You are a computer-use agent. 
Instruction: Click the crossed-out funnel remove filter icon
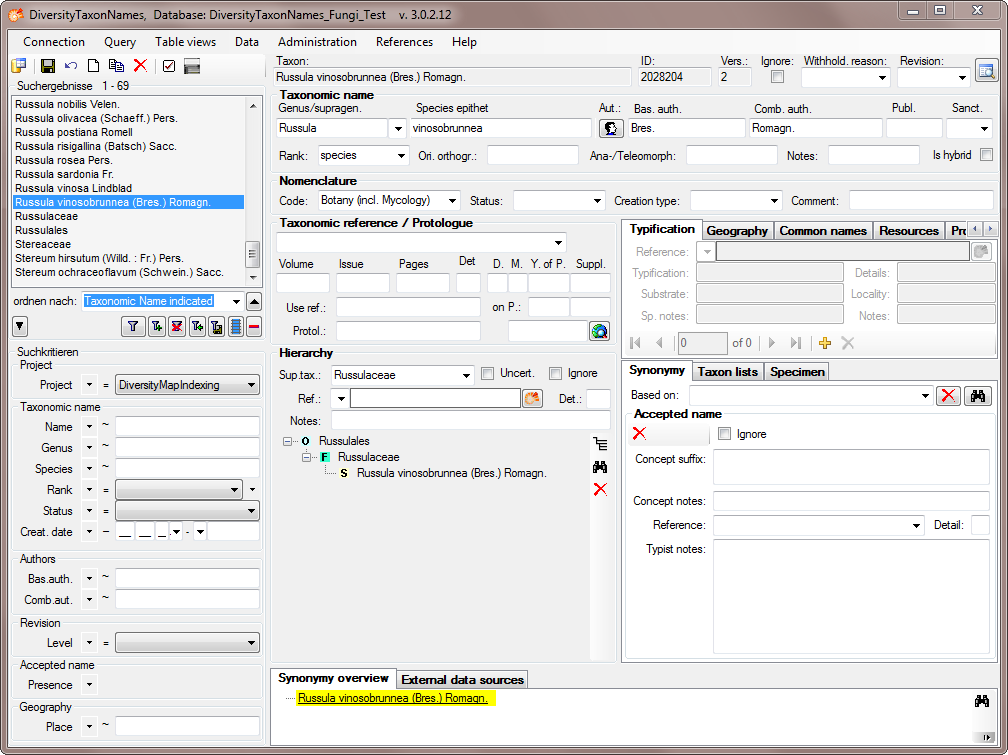click(x=177, y=327)
